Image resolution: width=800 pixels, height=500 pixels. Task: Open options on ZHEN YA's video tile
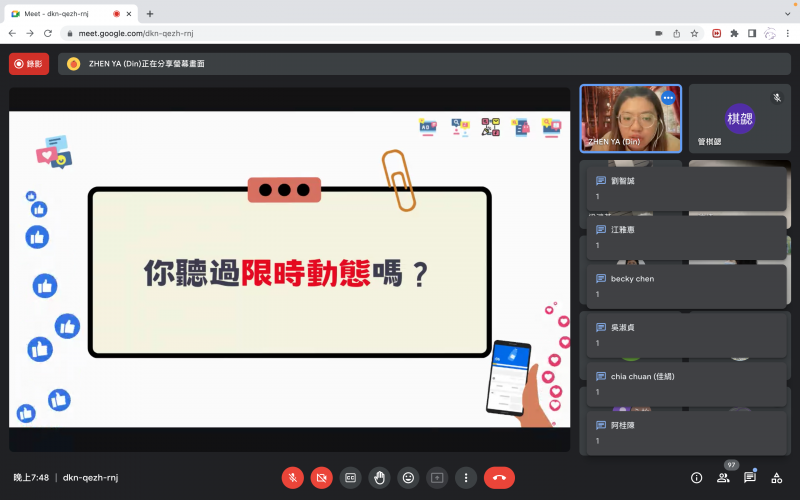(x=668, y=98)
